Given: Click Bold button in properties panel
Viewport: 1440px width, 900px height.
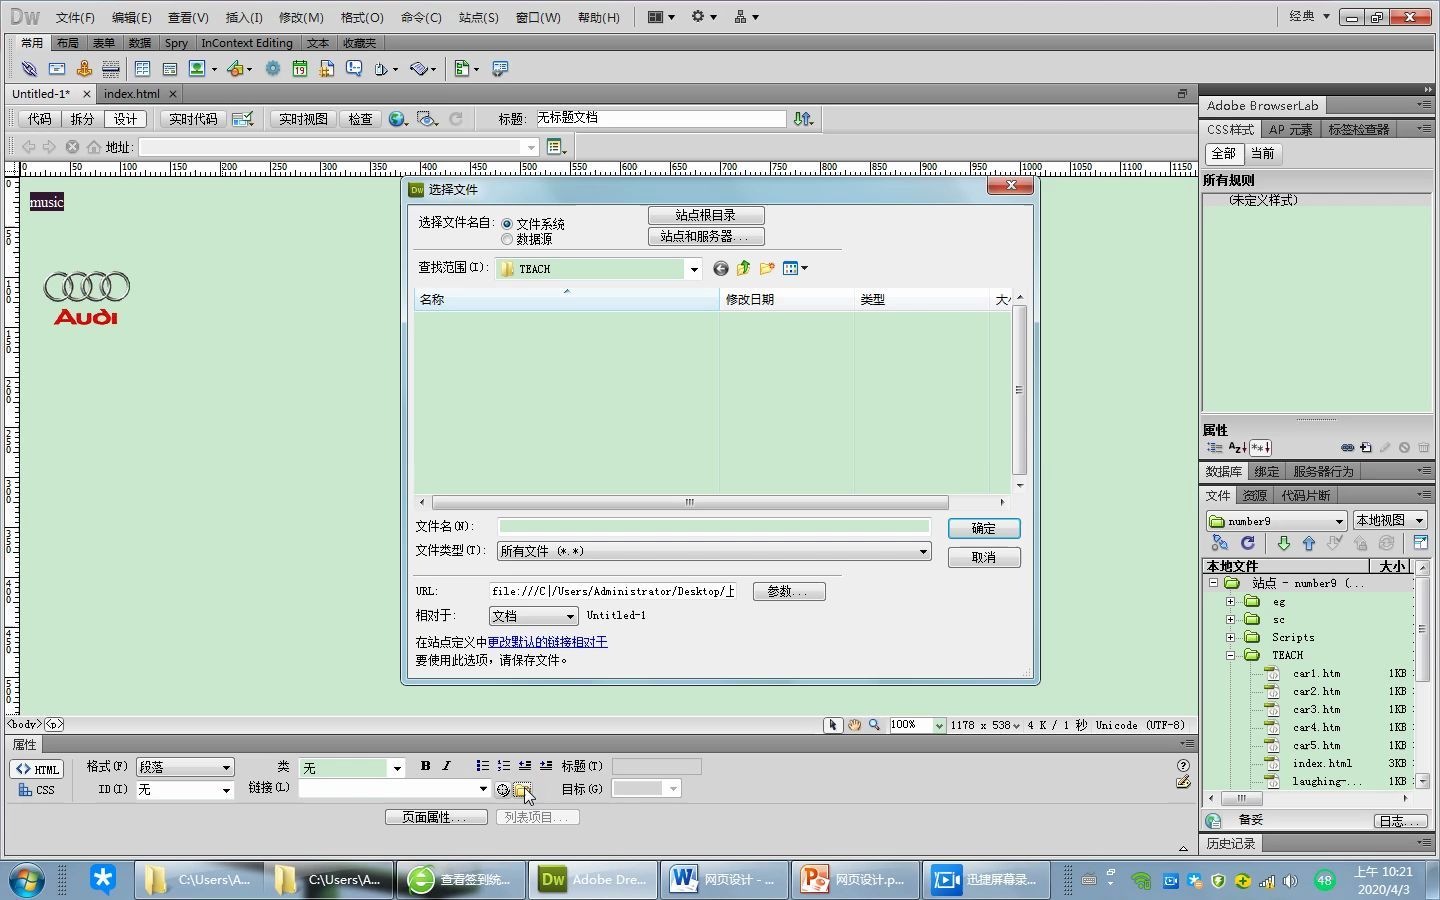Looking at the screenshot, I should (425, 766).
